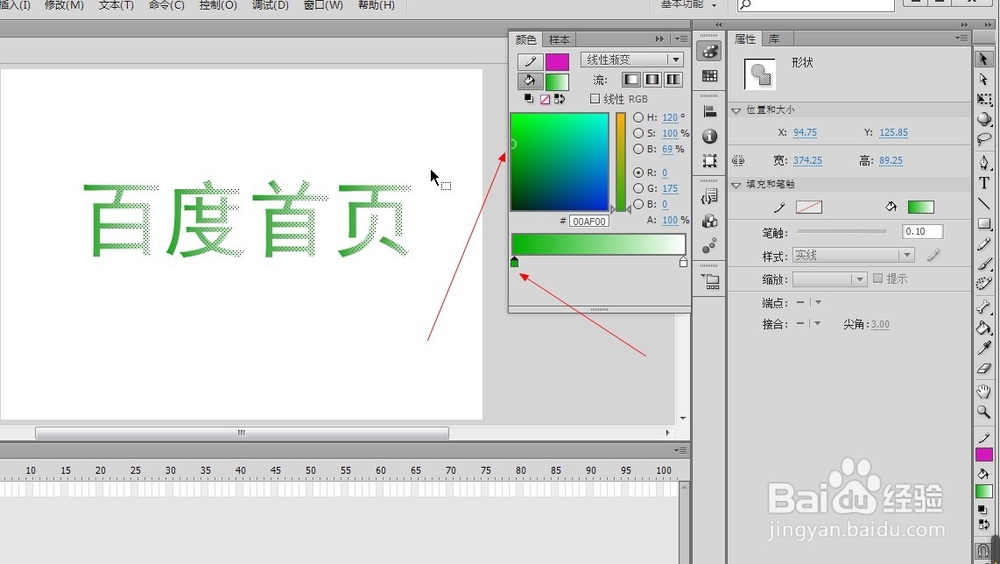Viewport: 1000px width, 564px height.
Task: Choose the Line tool
Action: coord(983,204)
